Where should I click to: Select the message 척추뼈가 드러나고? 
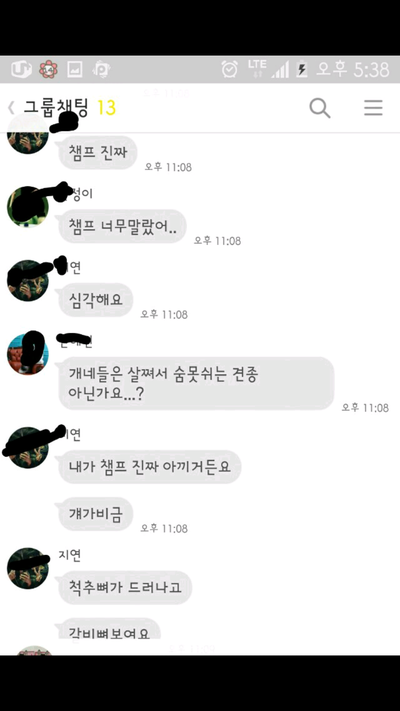pyautogui.click(x=125, y=588)
